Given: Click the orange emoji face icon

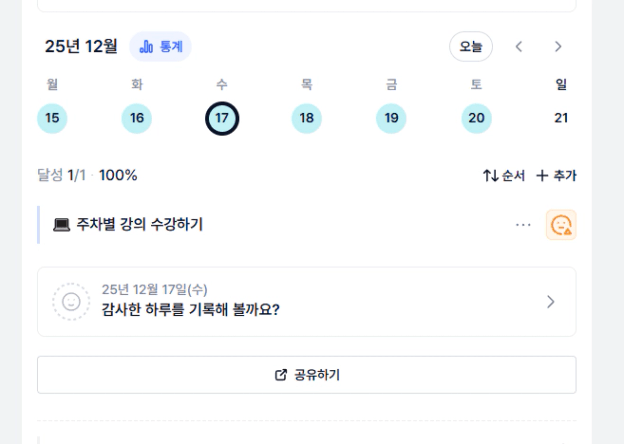Looking at the screenshot, I should [561, 225].
